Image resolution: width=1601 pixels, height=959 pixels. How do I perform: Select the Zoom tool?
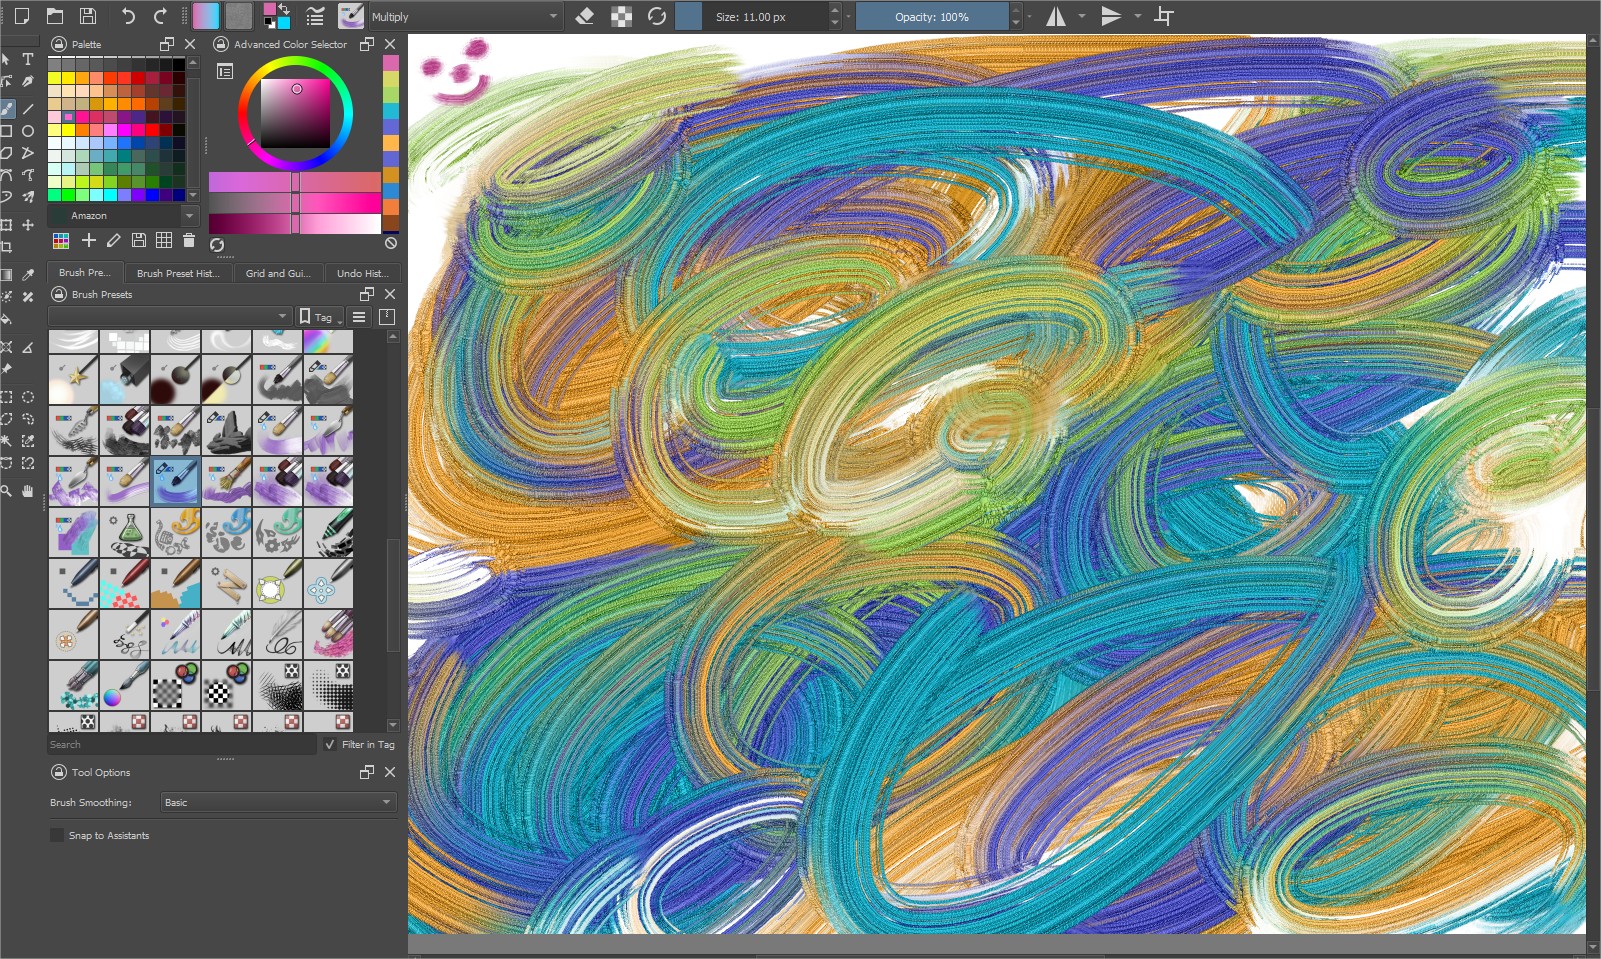click(8, 491)
